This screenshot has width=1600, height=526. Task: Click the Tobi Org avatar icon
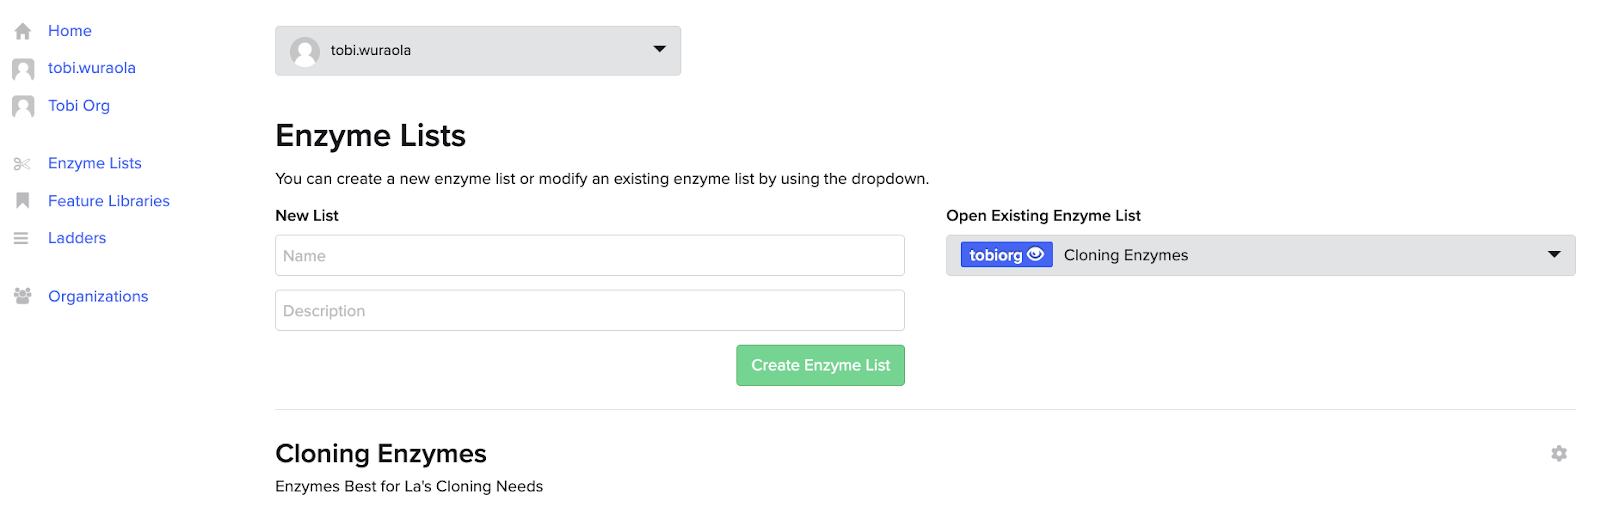(x=23, y=106)
